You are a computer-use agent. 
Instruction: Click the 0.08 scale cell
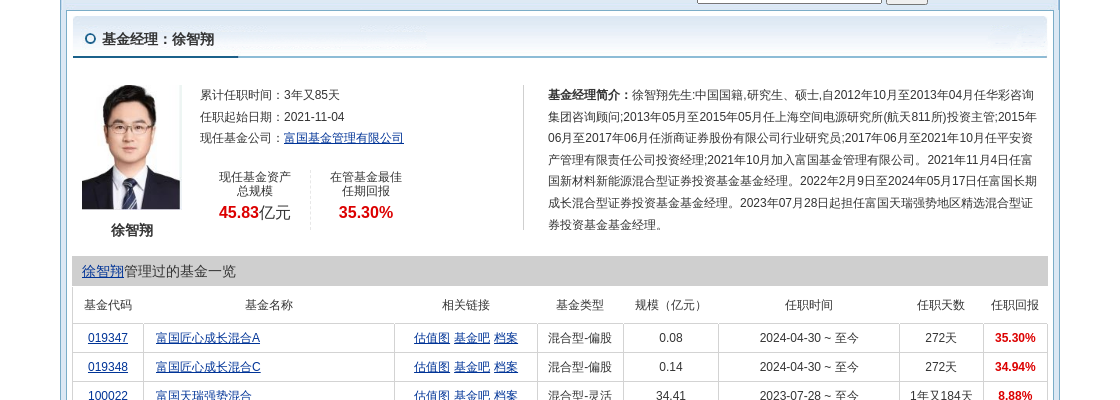point(671,338)
